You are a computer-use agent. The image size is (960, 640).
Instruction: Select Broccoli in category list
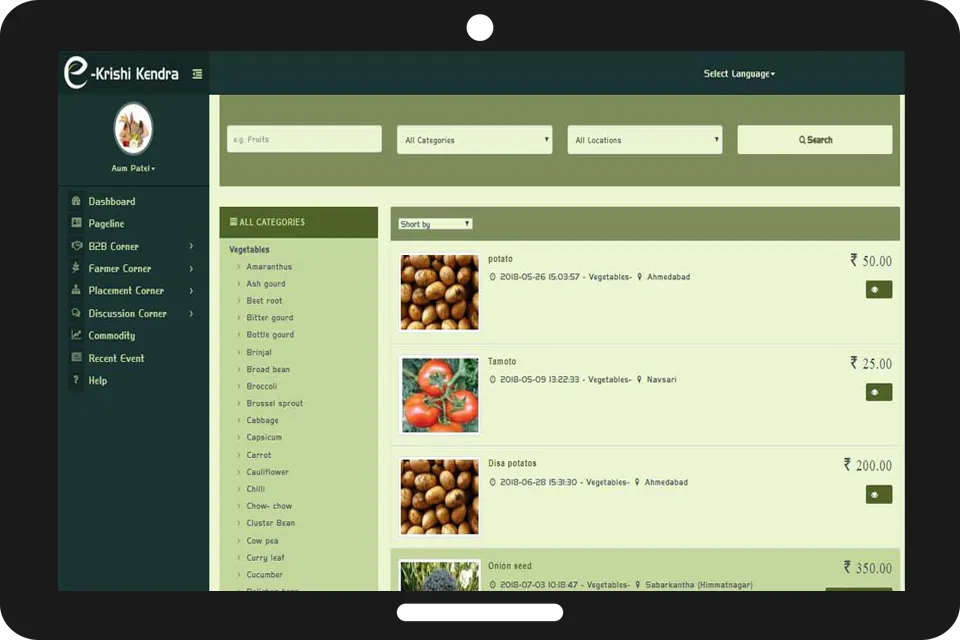(x=261, y=386)
